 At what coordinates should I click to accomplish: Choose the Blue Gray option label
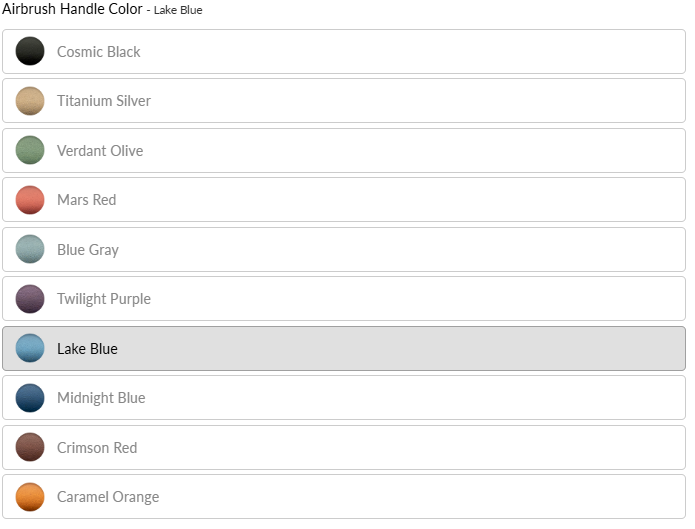pyautogui.click(x=88, y=250)
